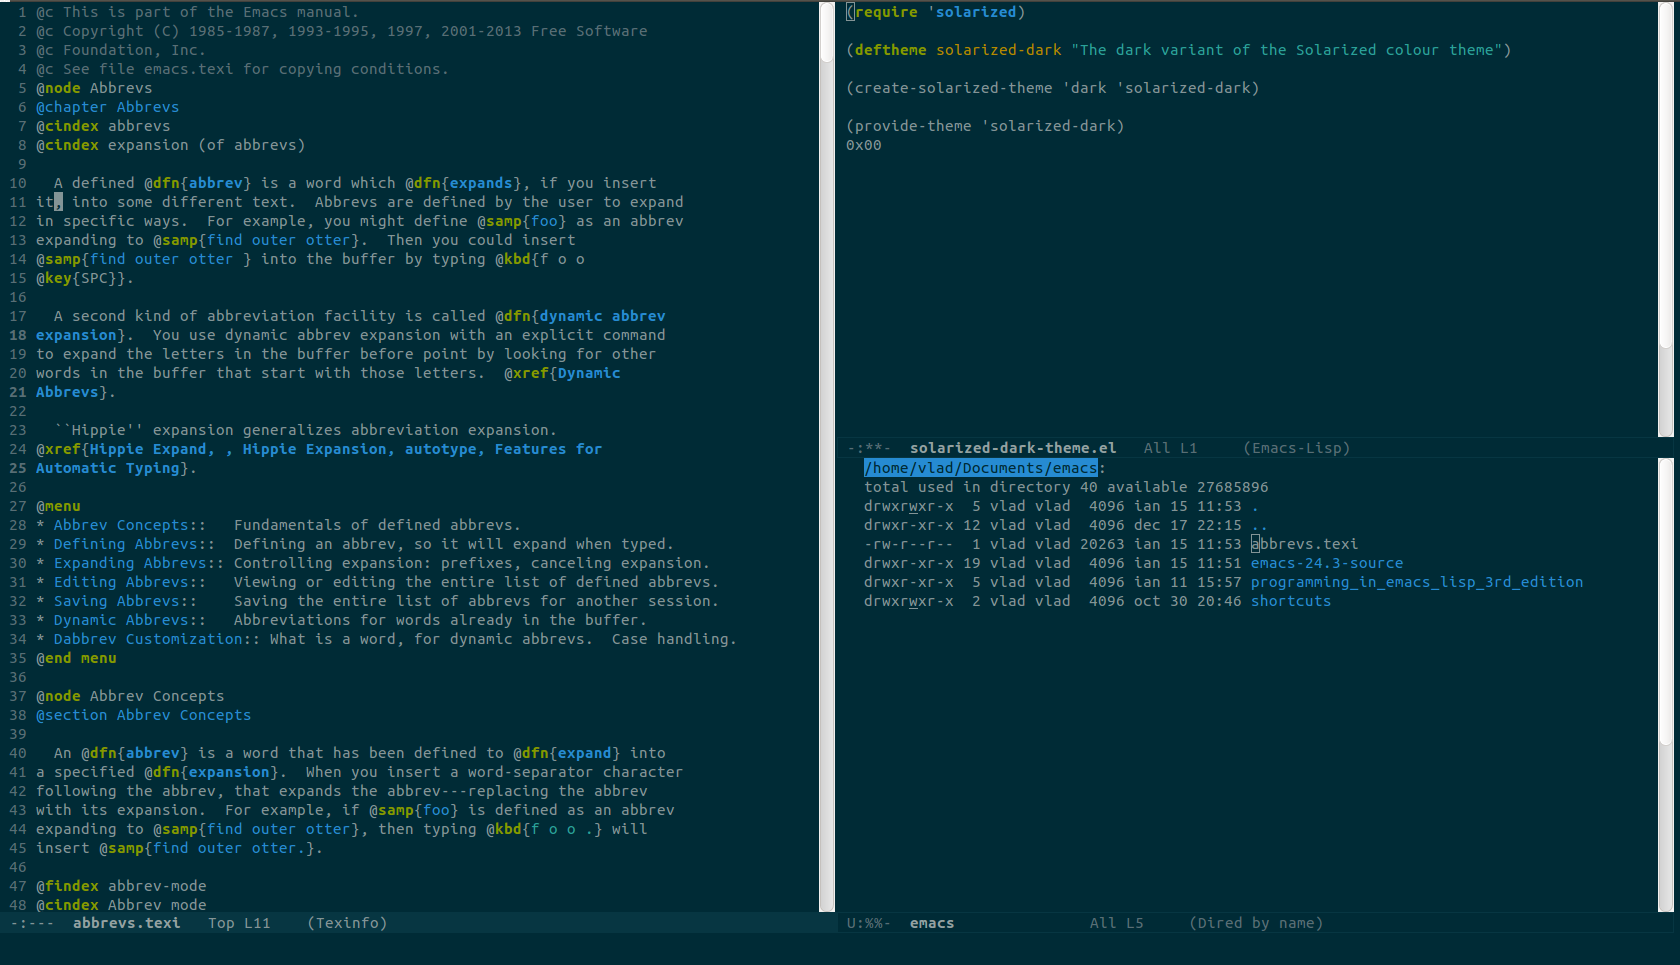Click the left window's vertical scrollbar thumb

tap(827, 33)
